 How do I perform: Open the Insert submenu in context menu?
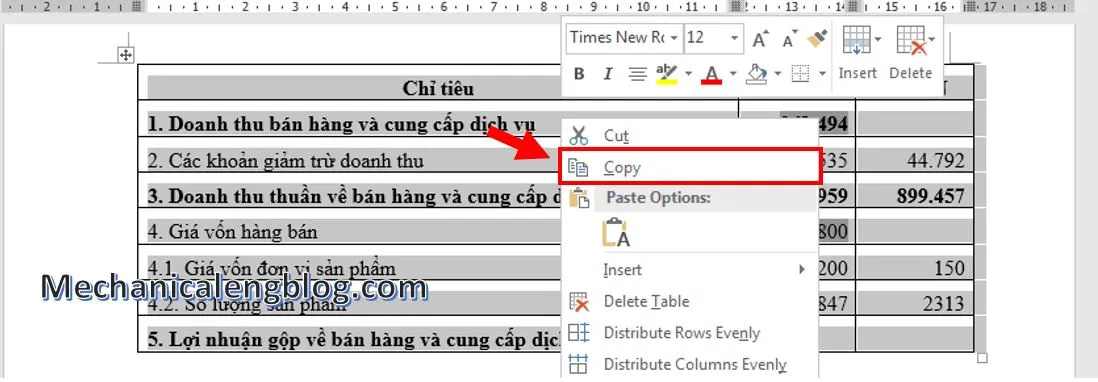pos(690,269)
